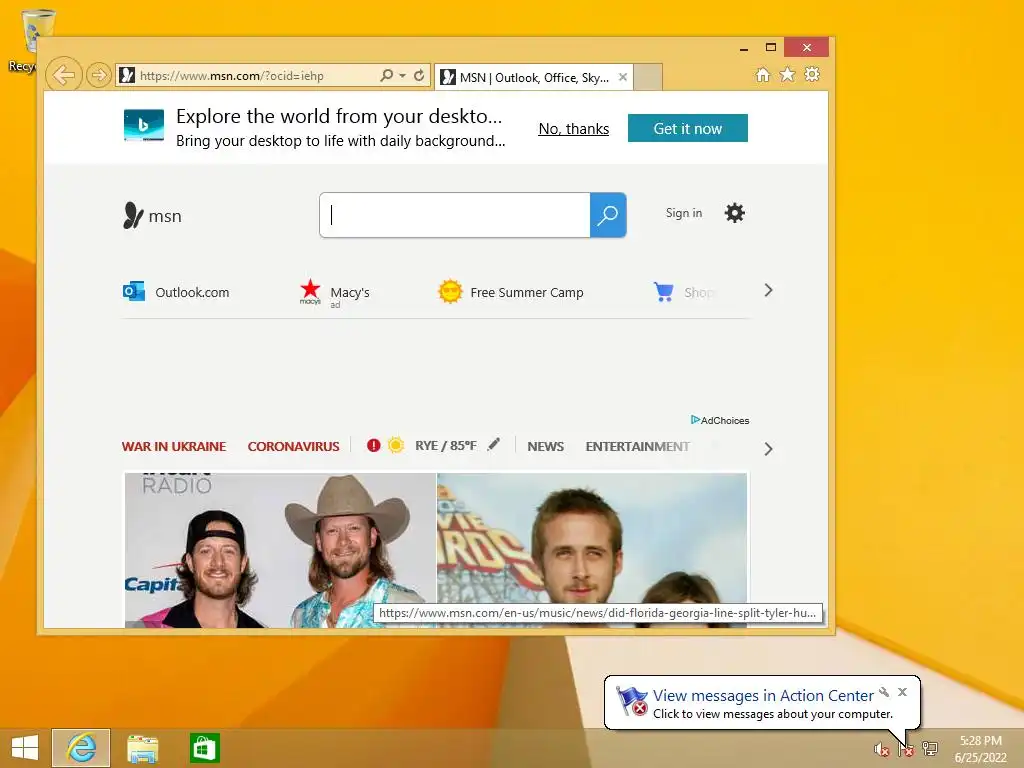1024x768 pixels.
Task: Click the browser Forward arrow button
Action: pyautogui.click(x=99, y=75)
